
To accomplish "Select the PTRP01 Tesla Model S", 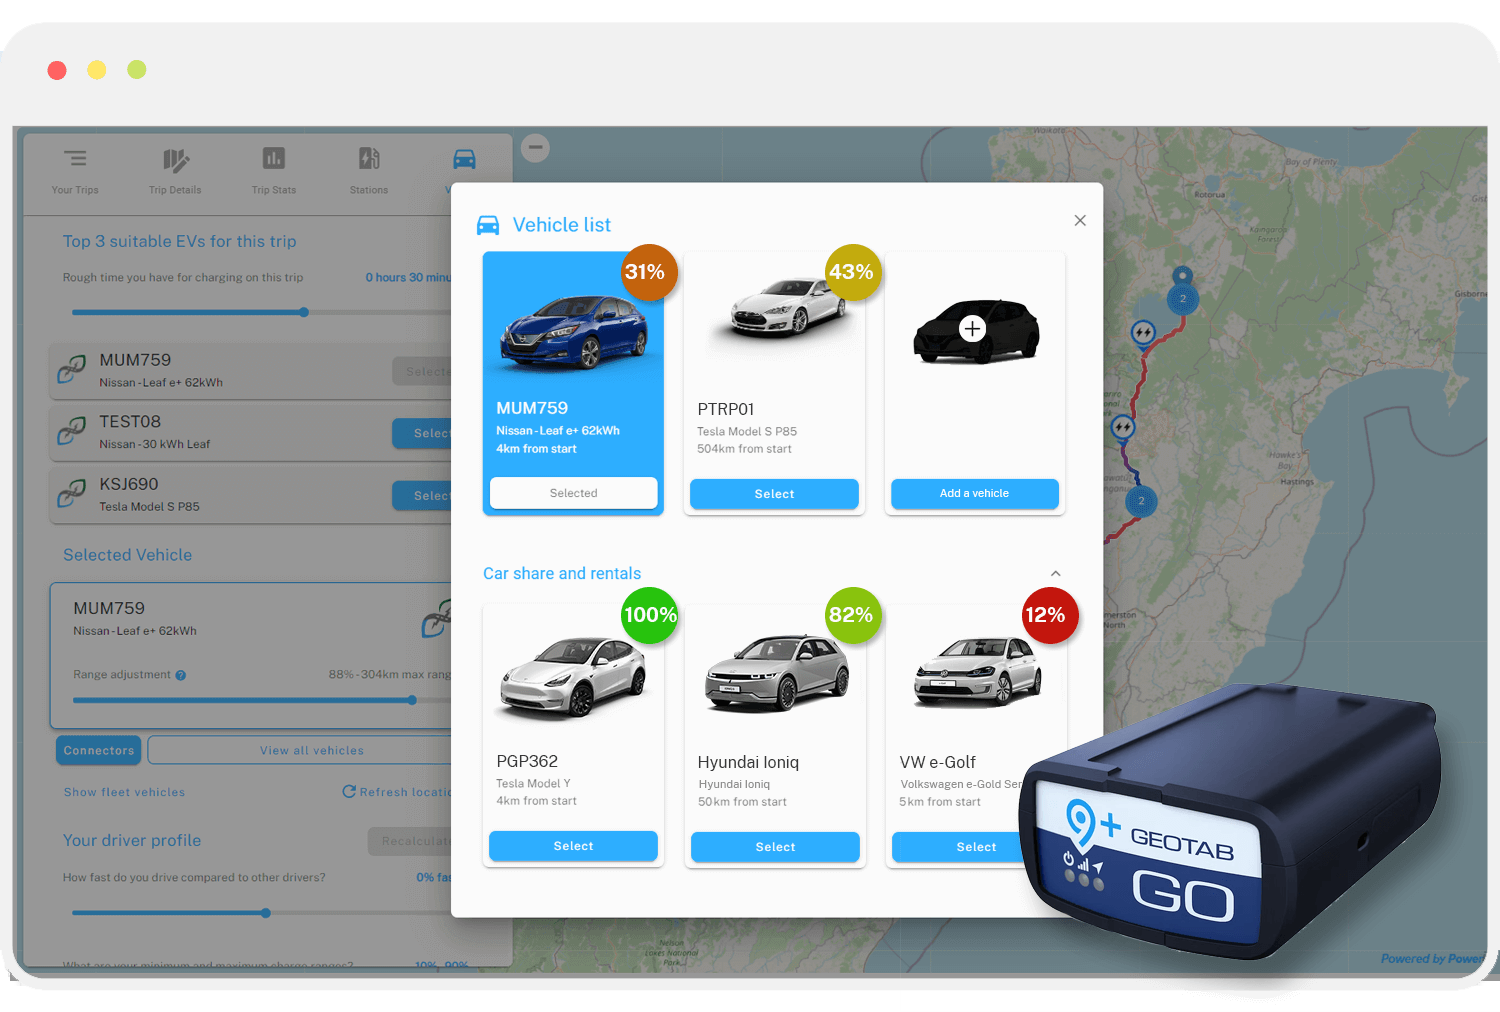I will [774, 494].
